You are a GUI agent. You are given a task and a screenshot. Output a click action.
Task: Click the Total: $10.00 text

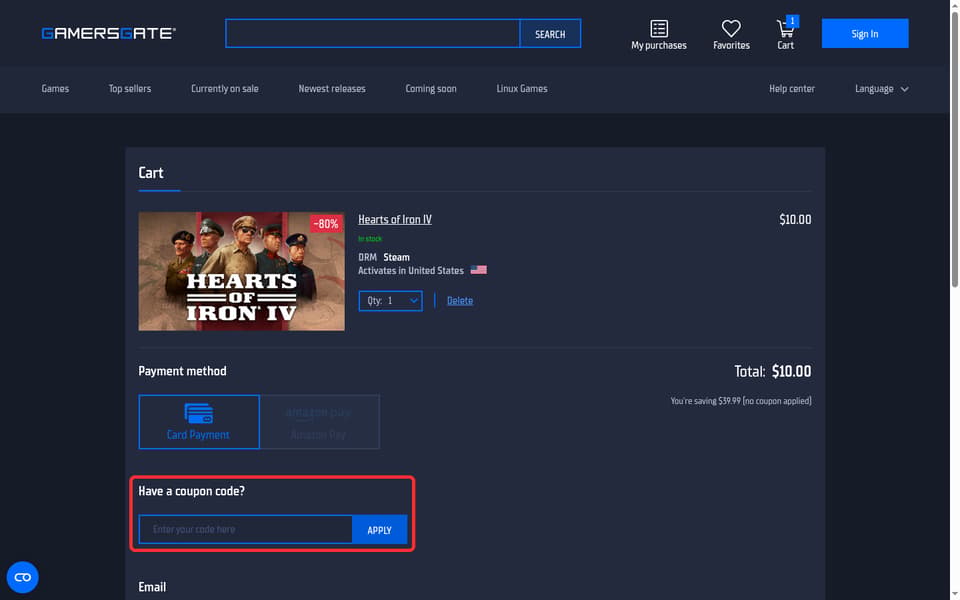773,371
